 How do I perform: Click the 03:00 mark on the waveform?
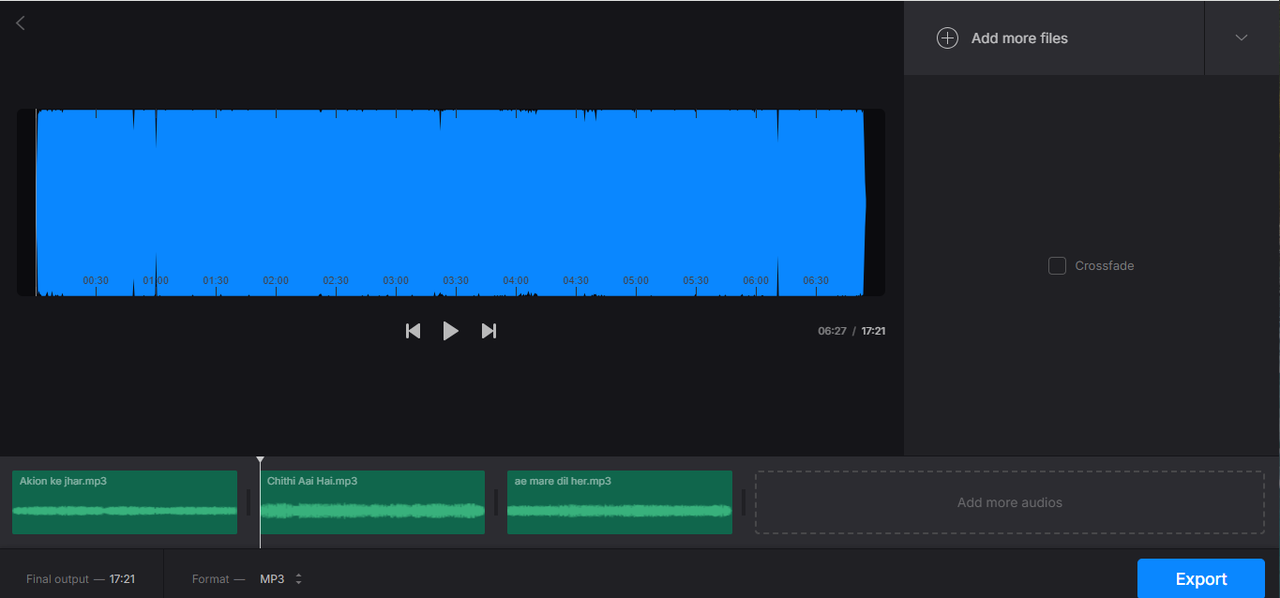(396, 281)
